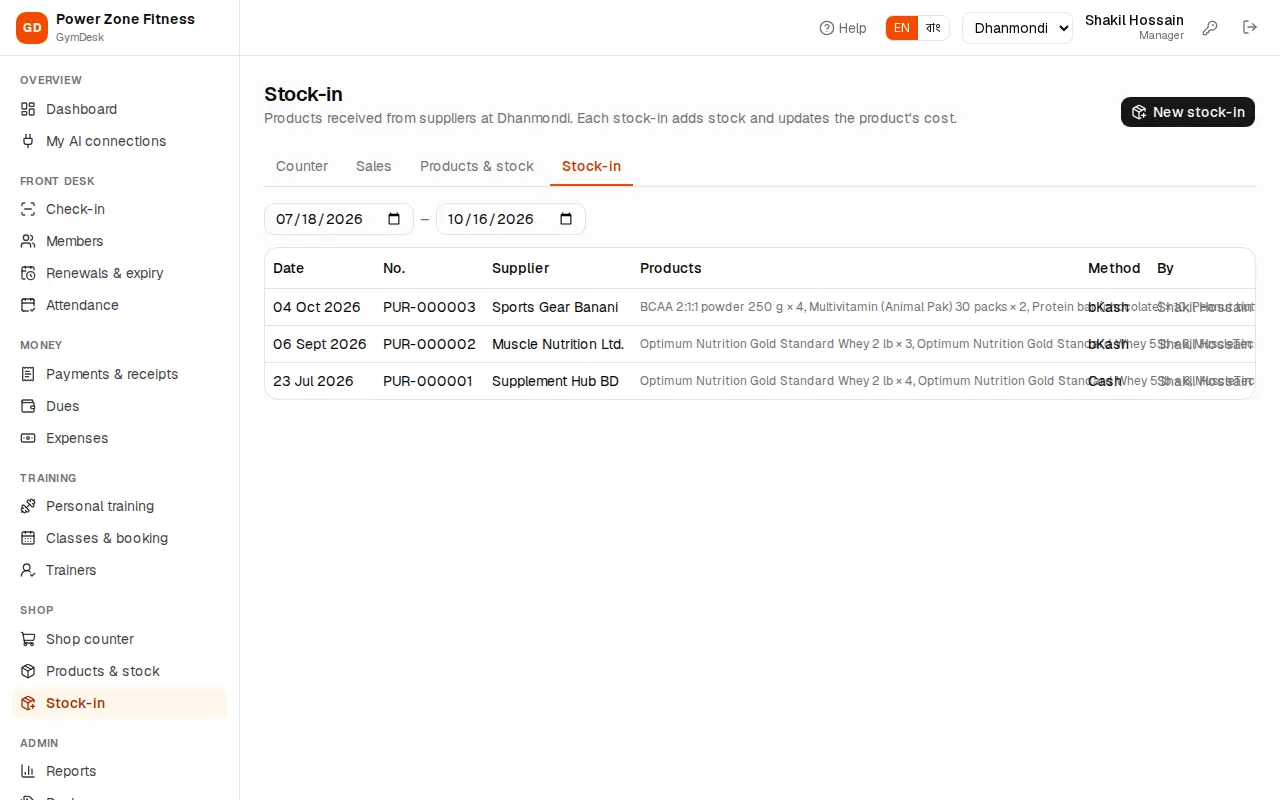Screen dimensions: 1280x800
Task: Click the Shop counter cart icon
Action: click(x=28, y=639)
